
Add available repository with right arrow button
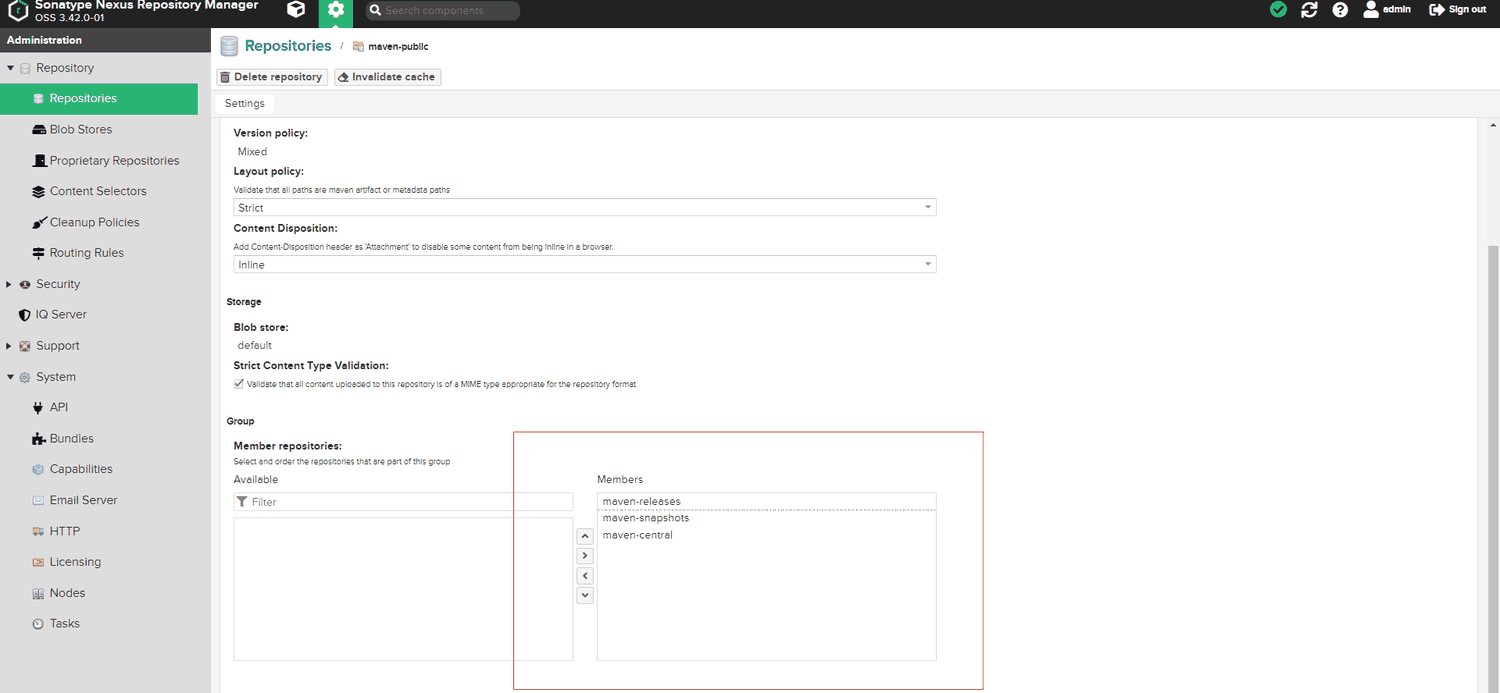point(586,556)
